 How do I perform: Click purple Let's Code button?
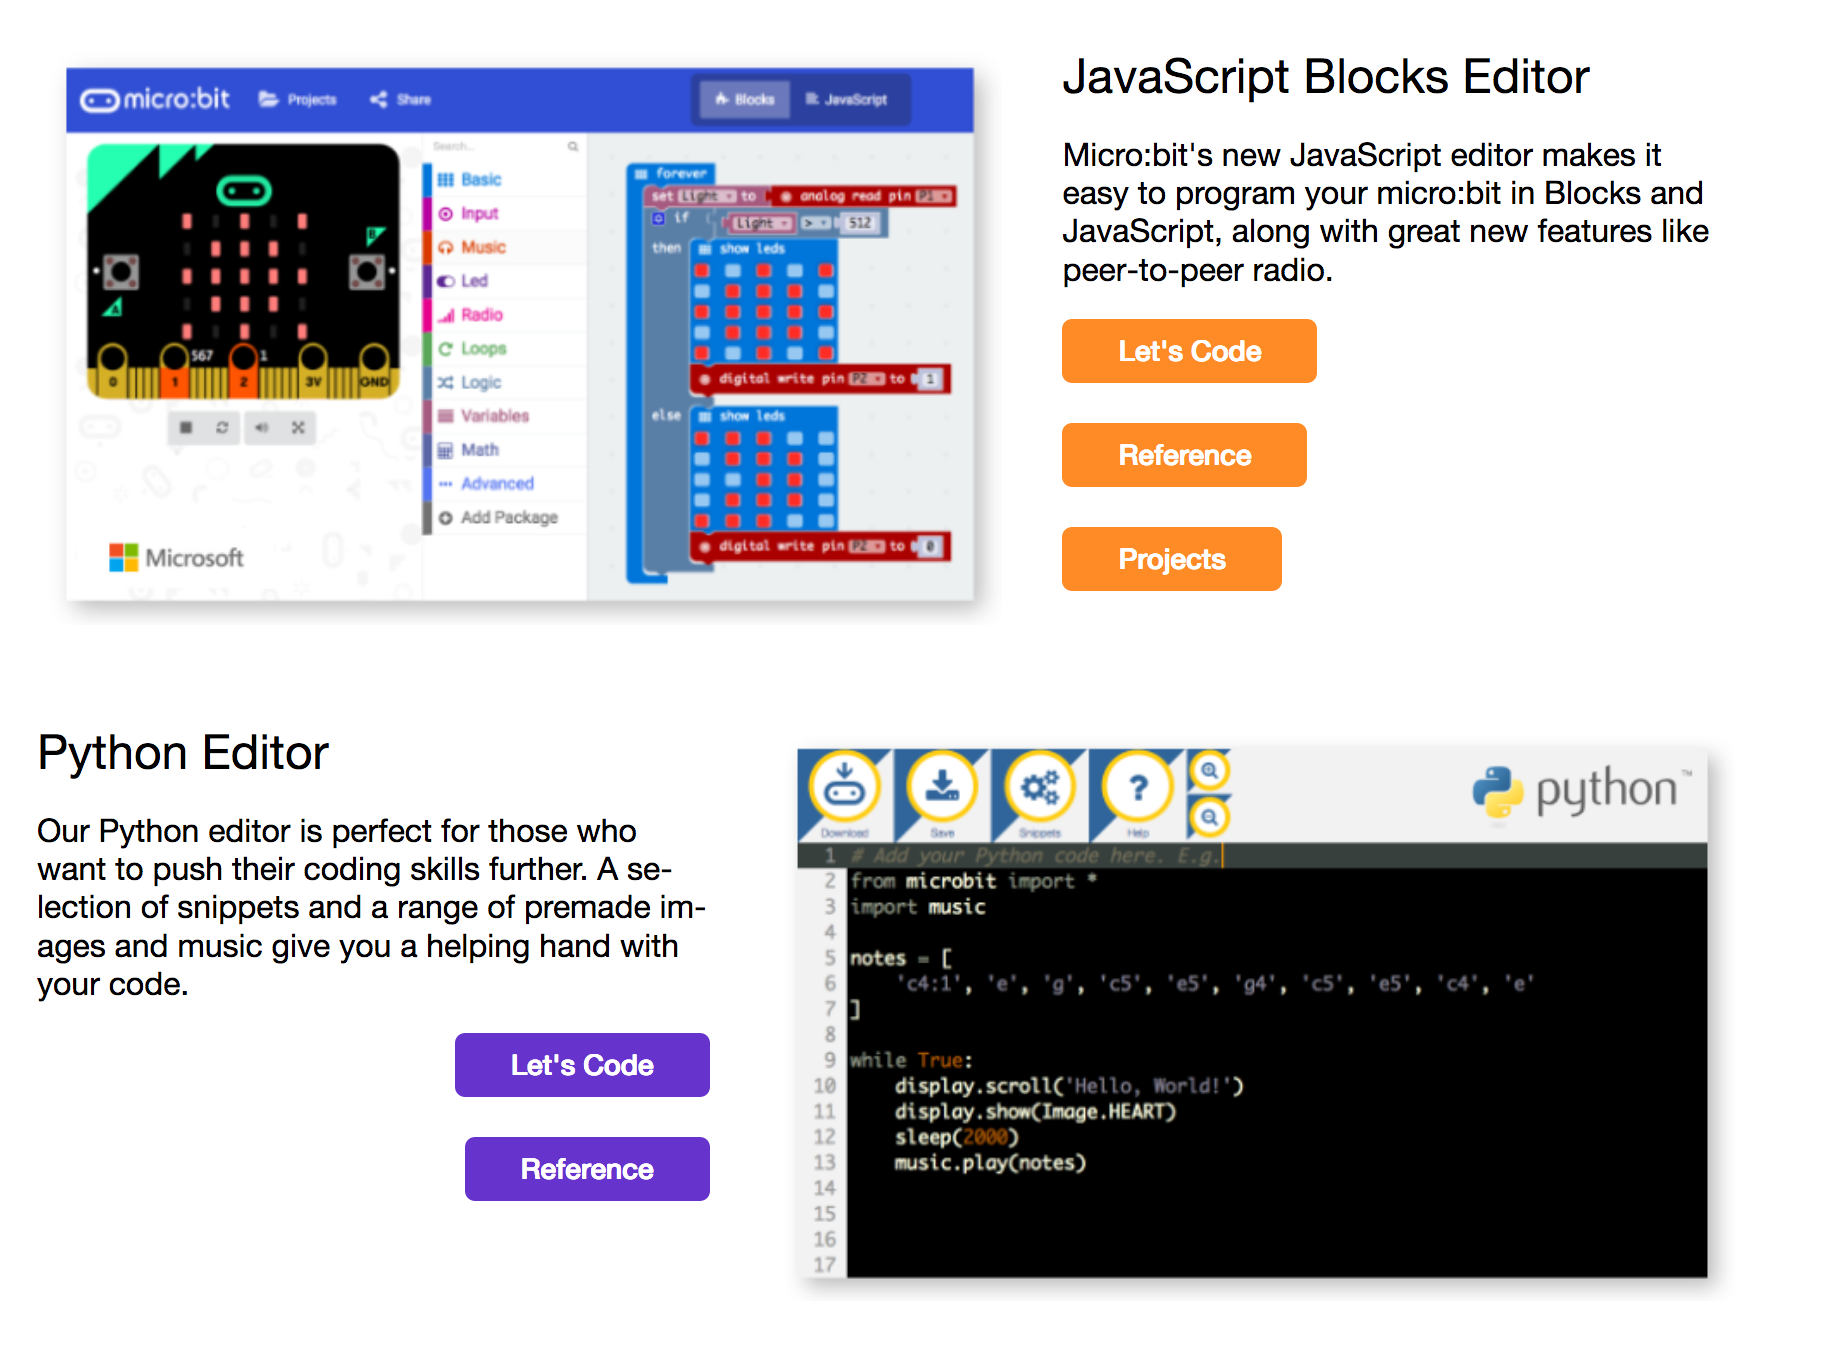click(x=582, y=1065)
